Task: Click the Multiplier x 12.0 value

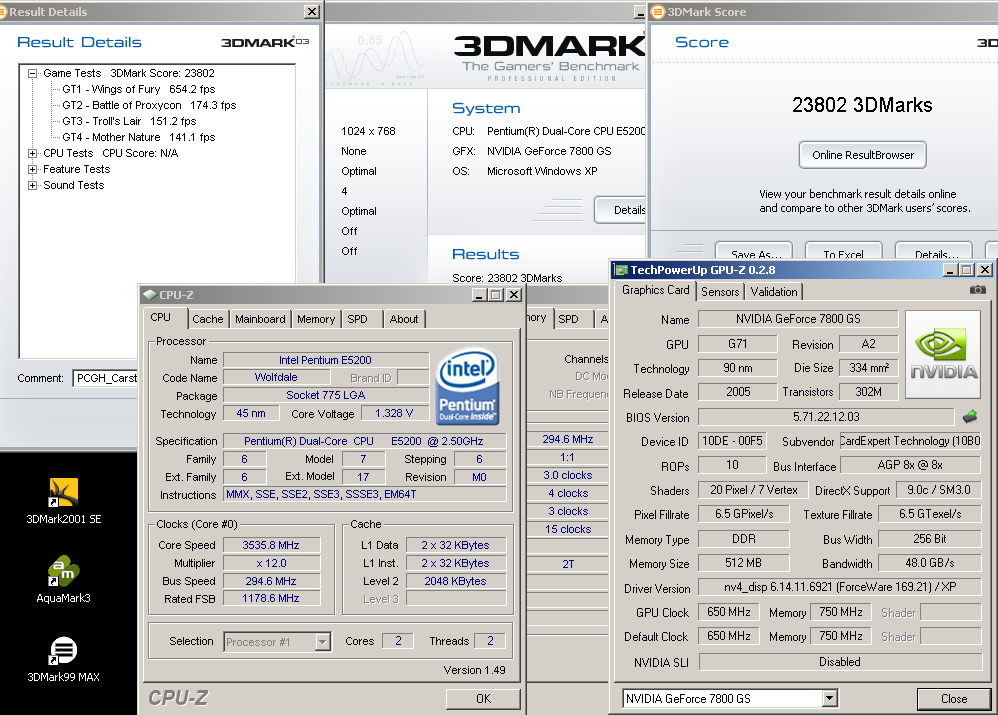Action: click(271, 563)
